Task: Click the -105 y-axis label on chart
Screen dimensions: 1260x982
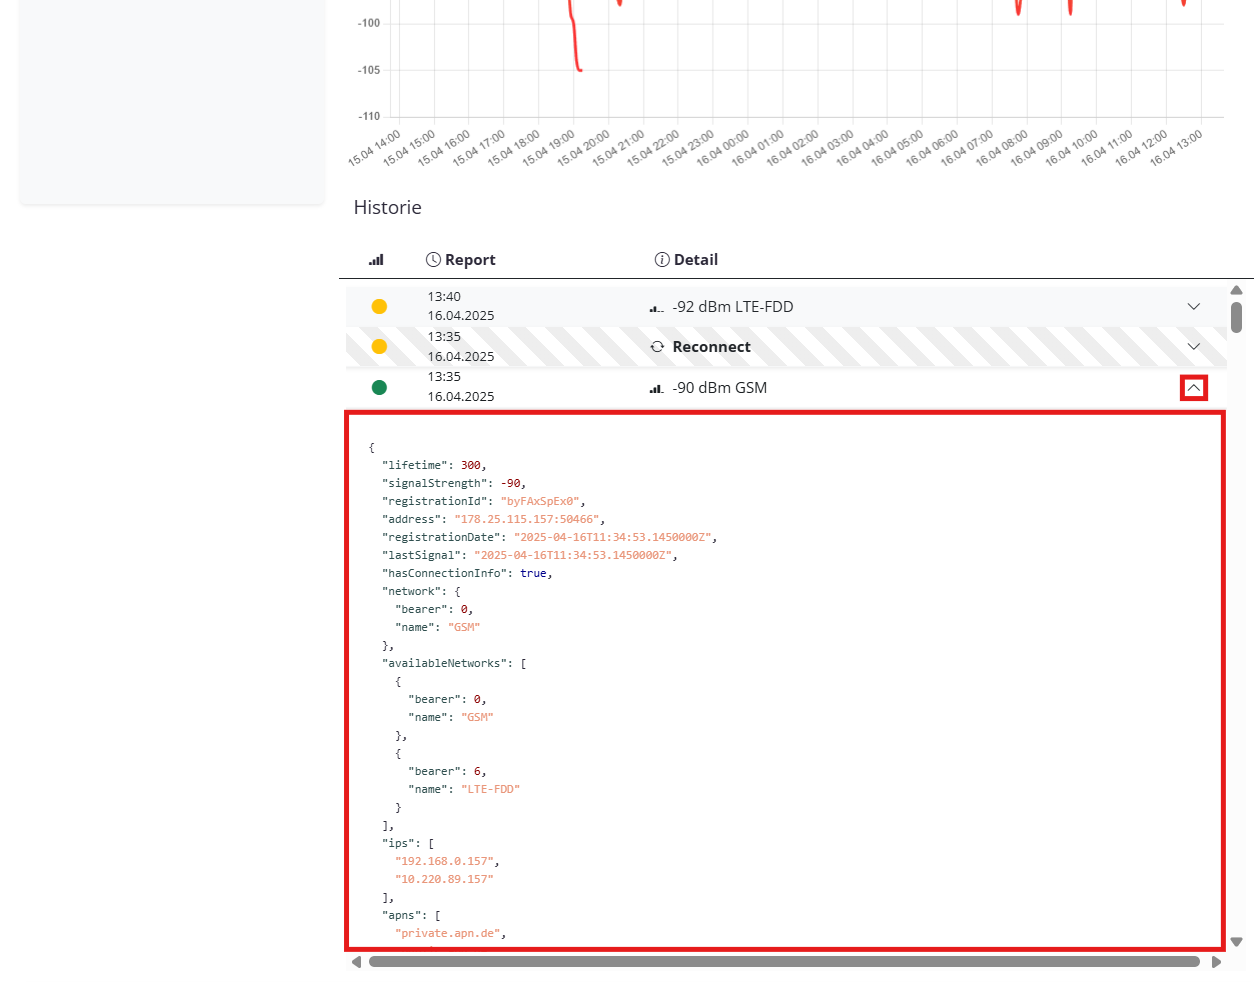Action: click(x=369, y=70)
